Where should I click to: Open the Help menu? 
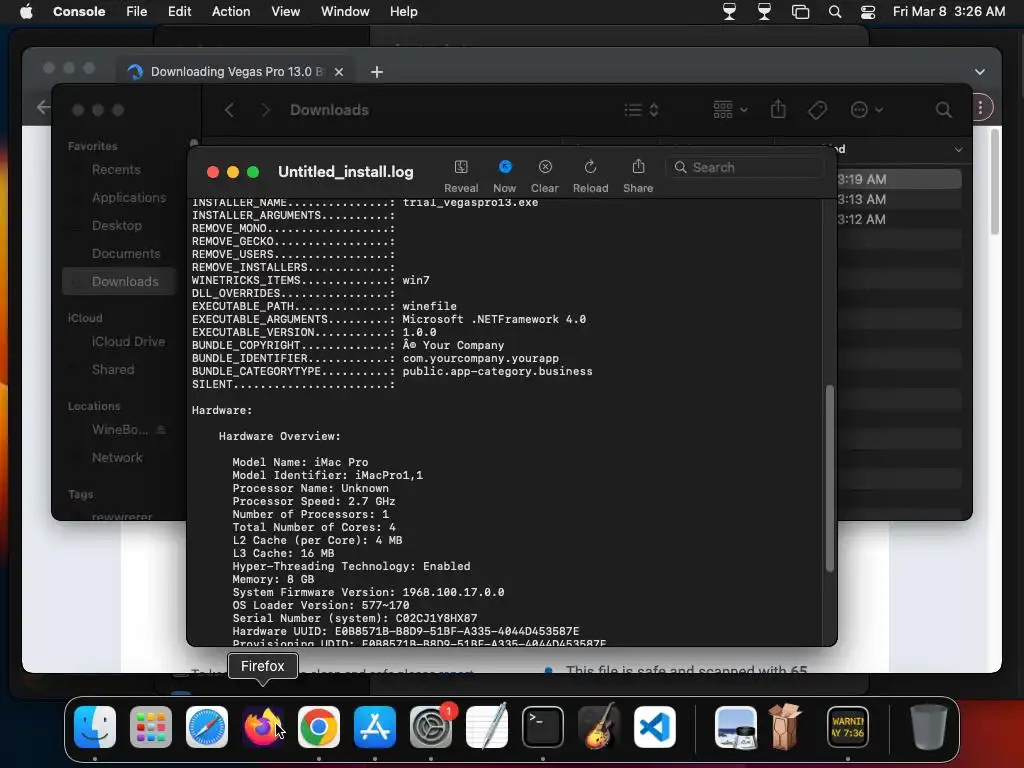(404, 12)
